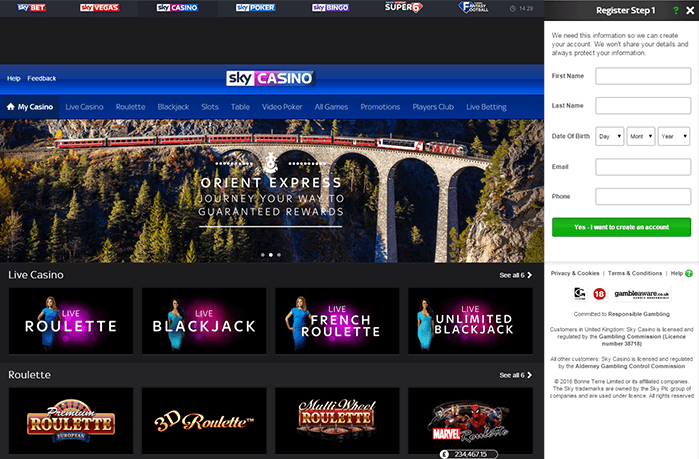Open the Fantasy Football logo link
Image resolution: width=699 pixels, height=459 pixels.
pos(473,7)
